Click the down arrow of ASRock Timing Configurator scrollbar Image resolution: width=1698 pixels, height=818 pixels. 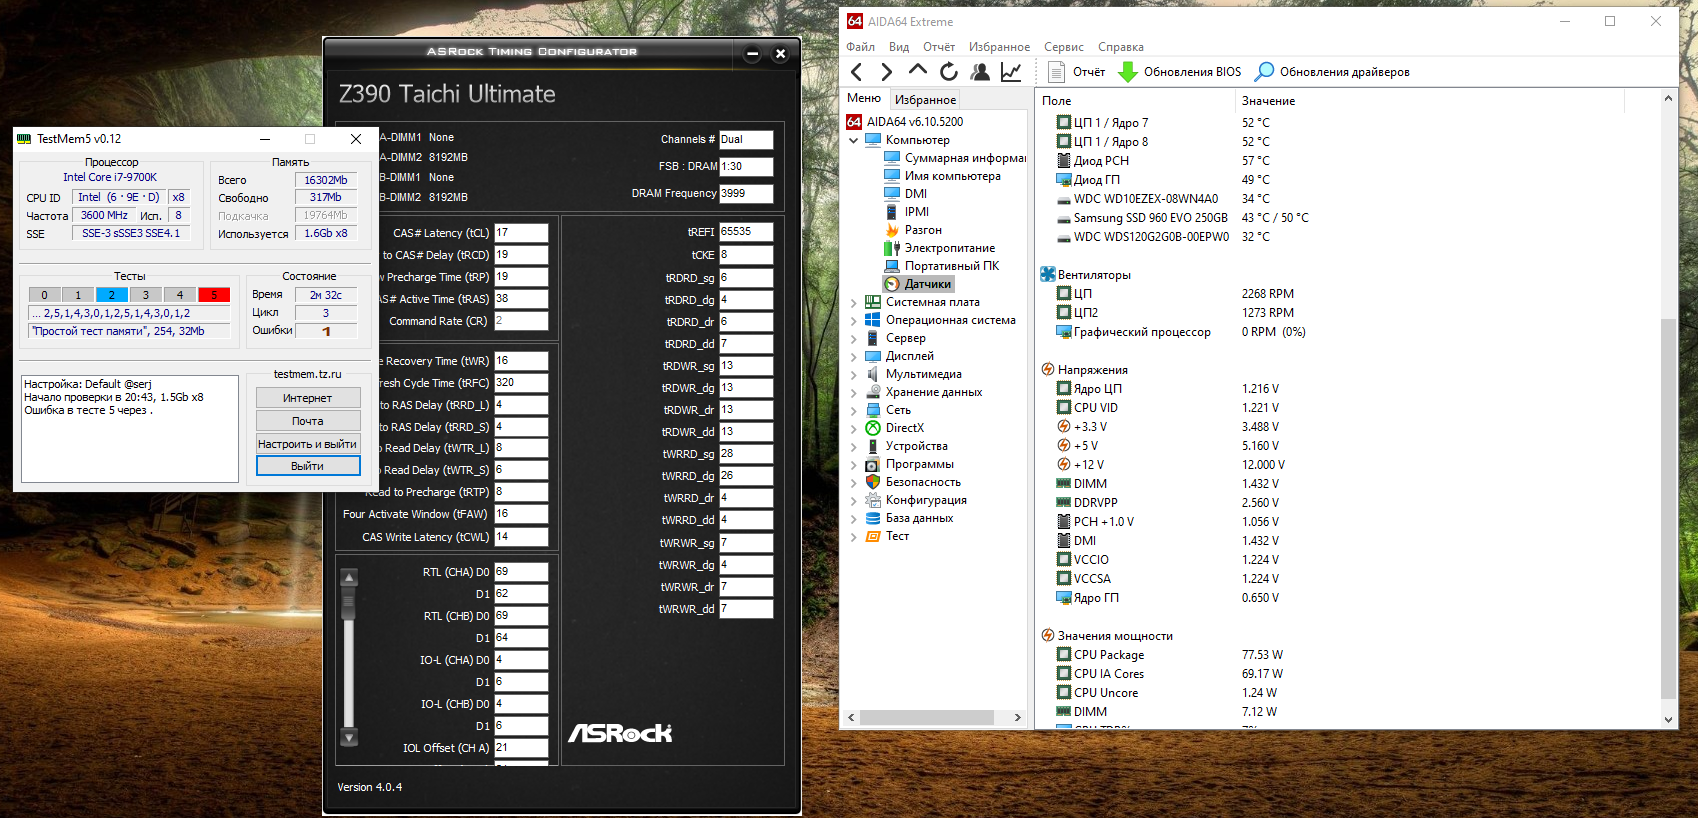[x=349, y=738]
